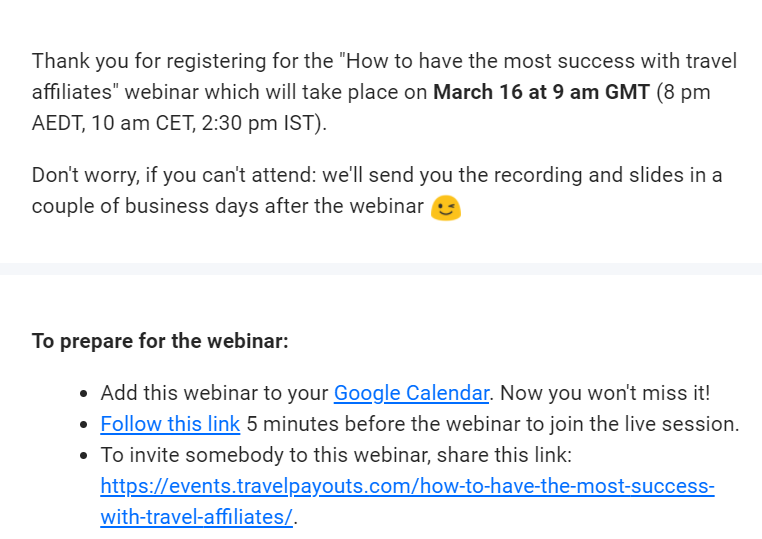Open the Google Calendar link

(411, 393)
